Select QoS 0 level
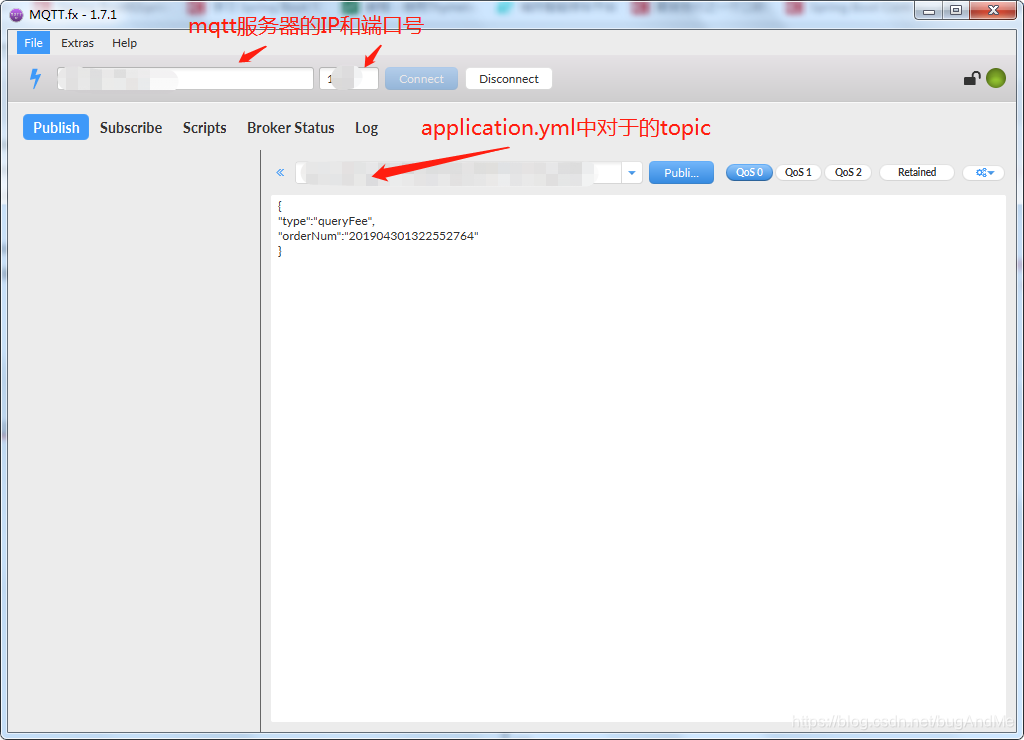 point(749,172)
